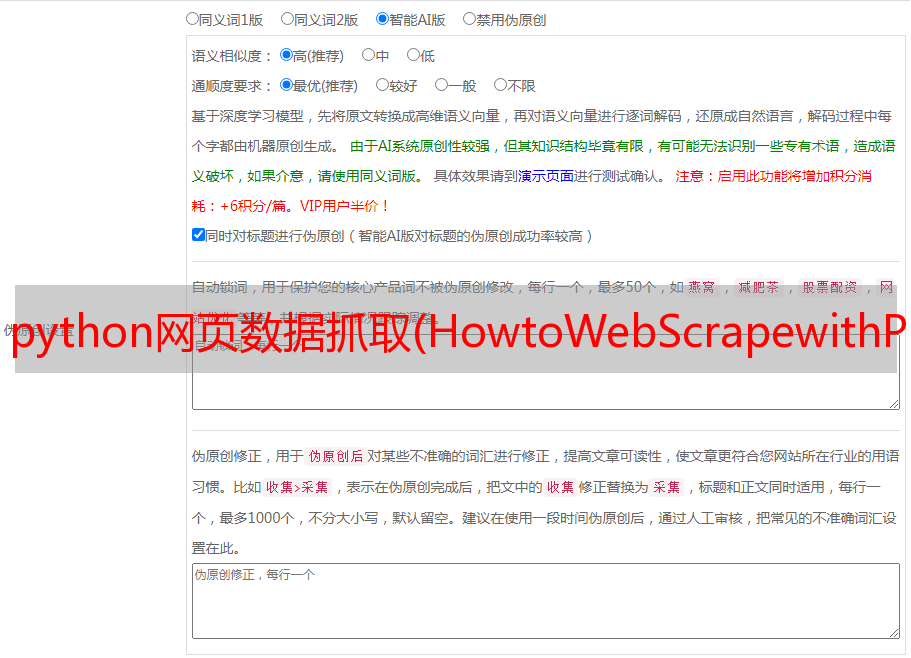This screenshot has width=911, height=658.
Task: Click into the 伪原创修正 text area
Action: [x=546, y=601]
